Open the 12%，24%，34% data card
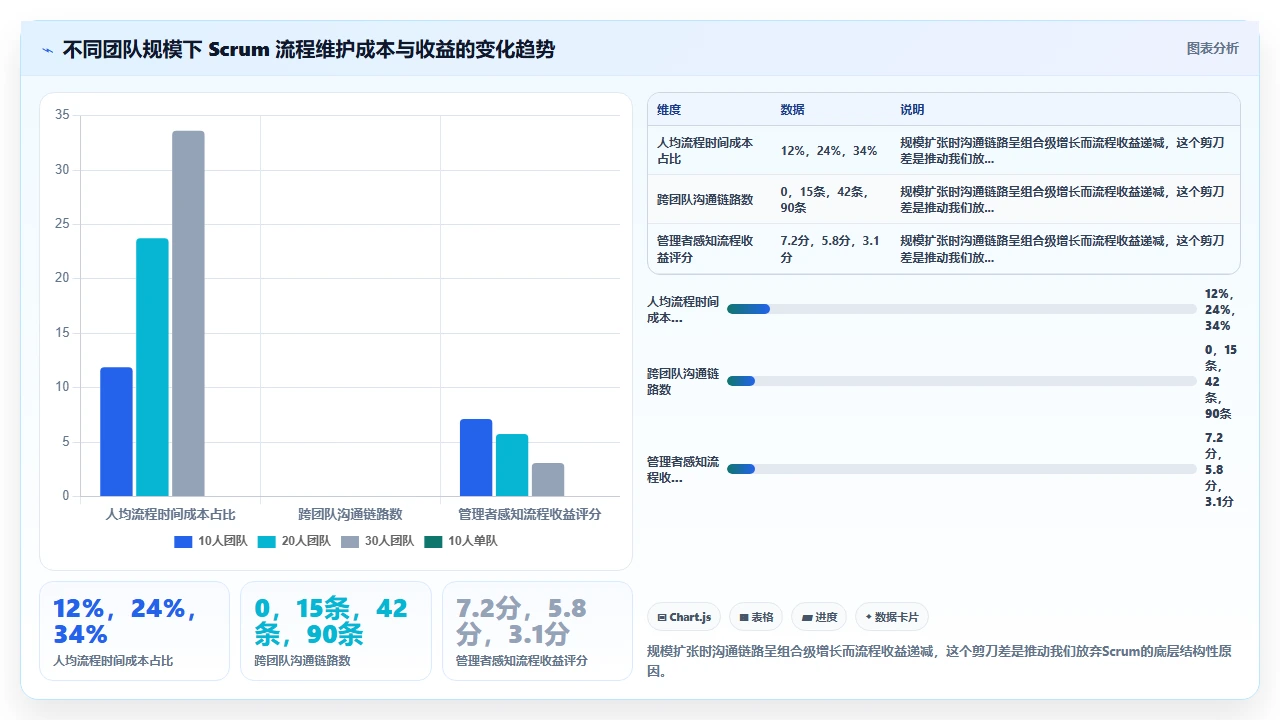Image resolution: width=1280 pixels, height=720 pixels. [x=134, y=631]
